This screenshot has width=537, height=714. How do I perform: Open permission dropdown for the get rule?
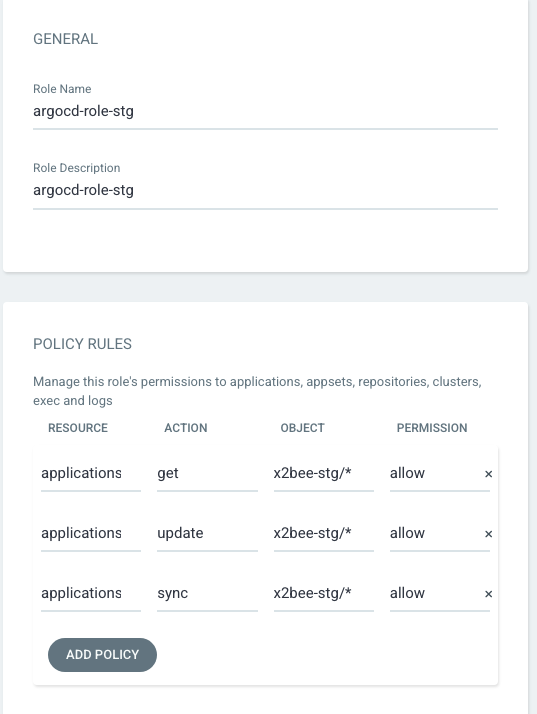(440, 474)
